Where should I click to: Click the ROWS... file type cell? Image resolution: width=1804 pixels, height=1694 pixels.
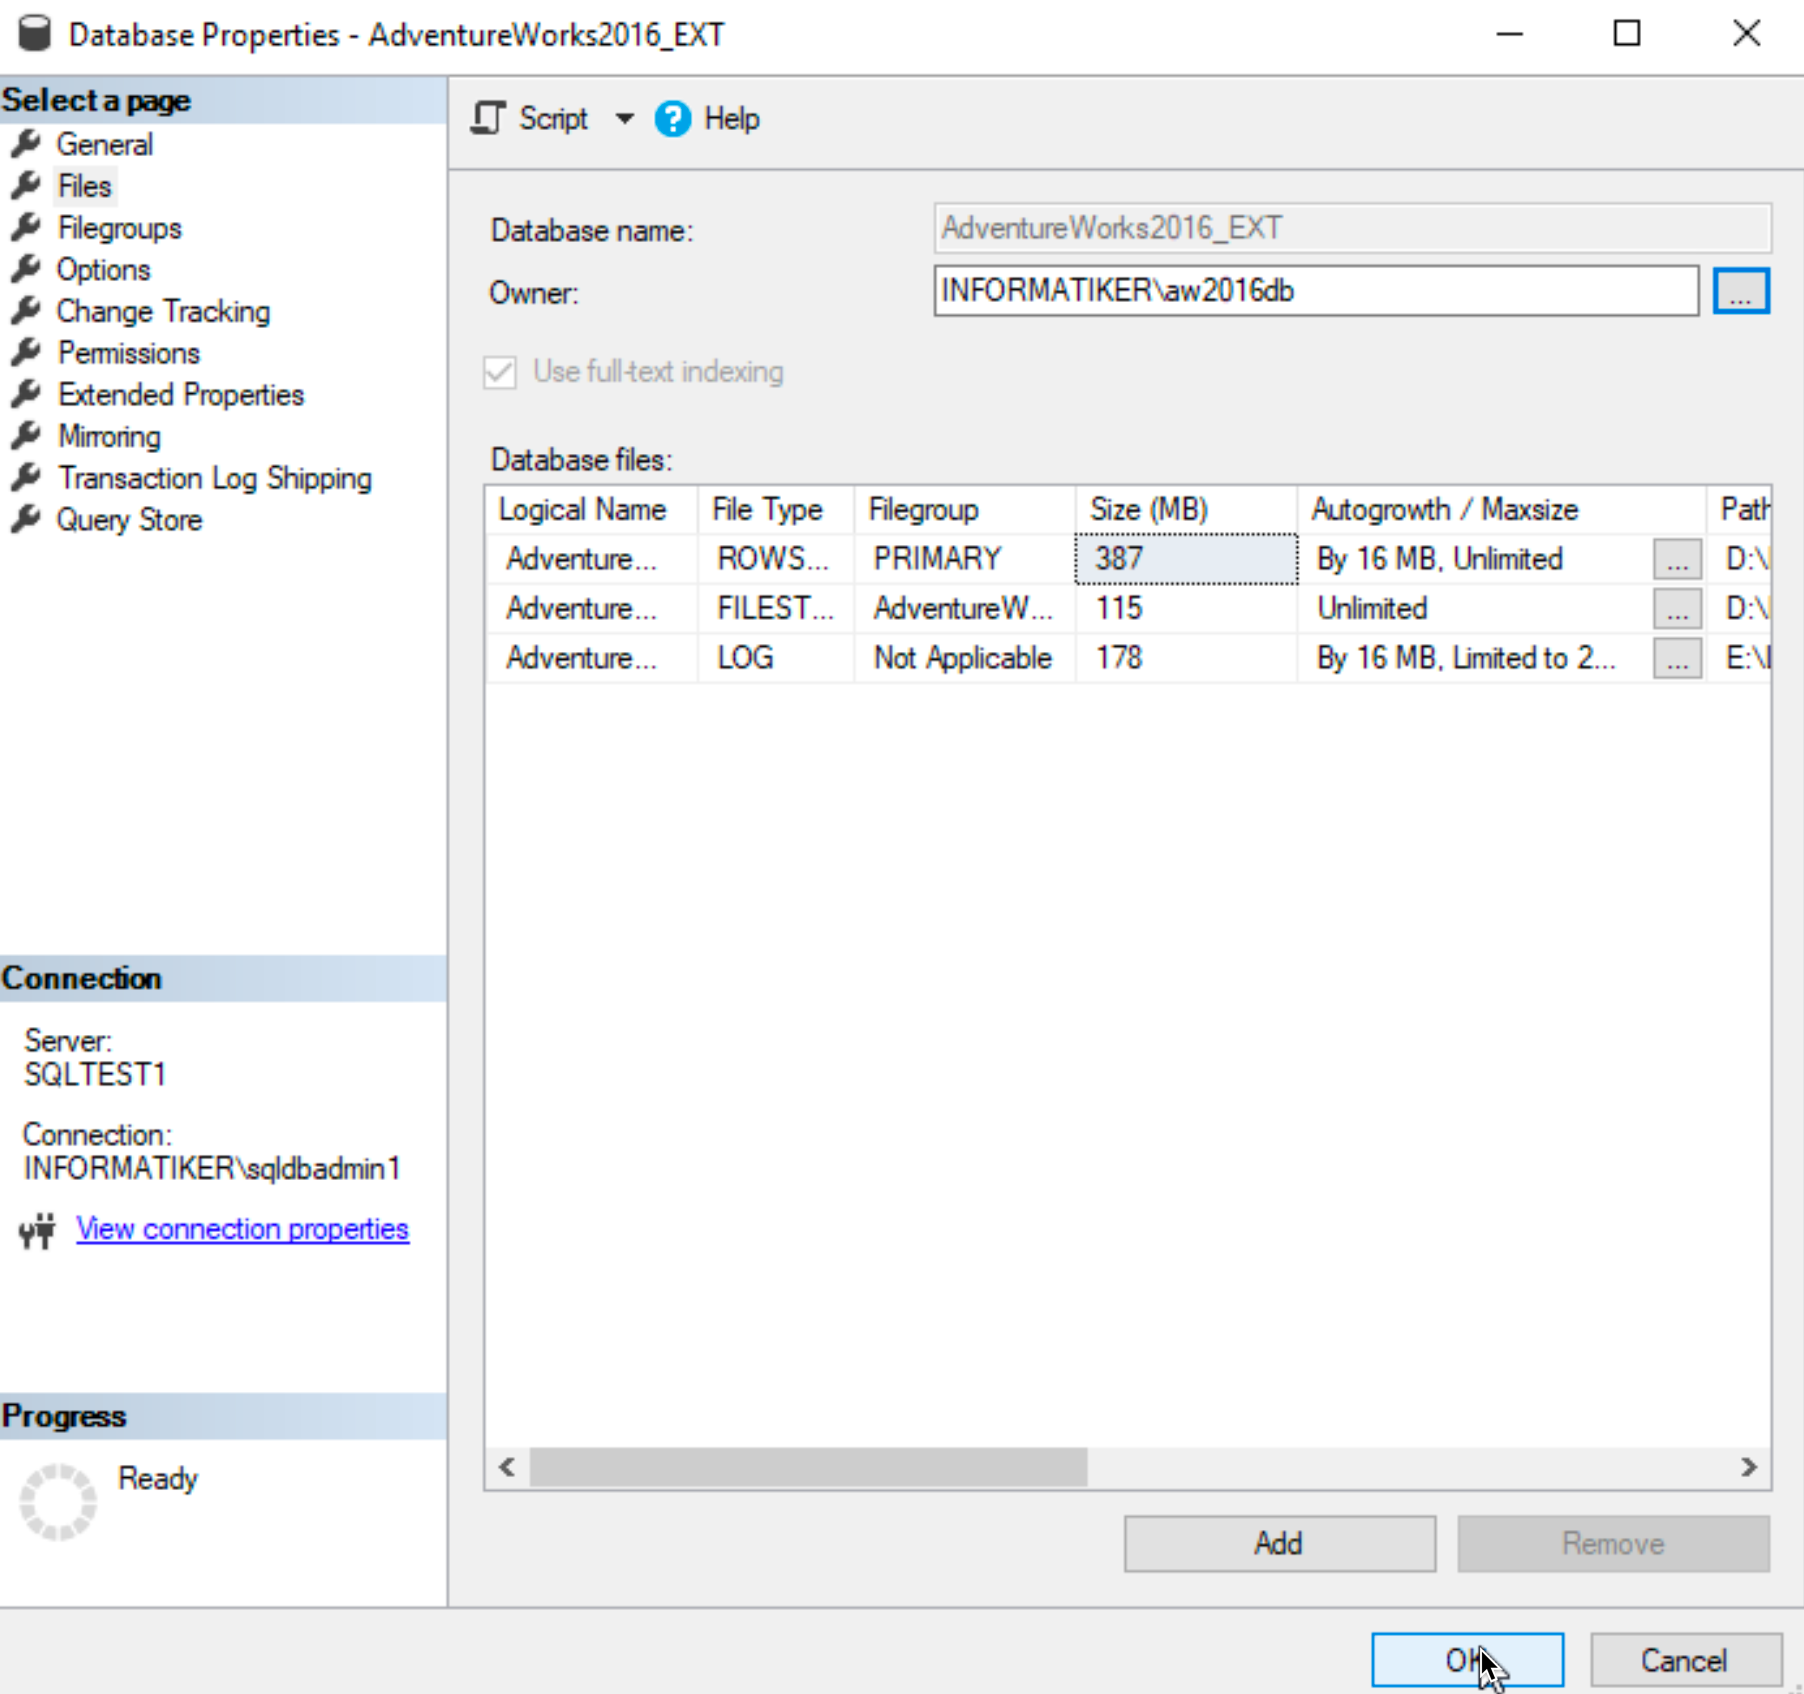776,558
